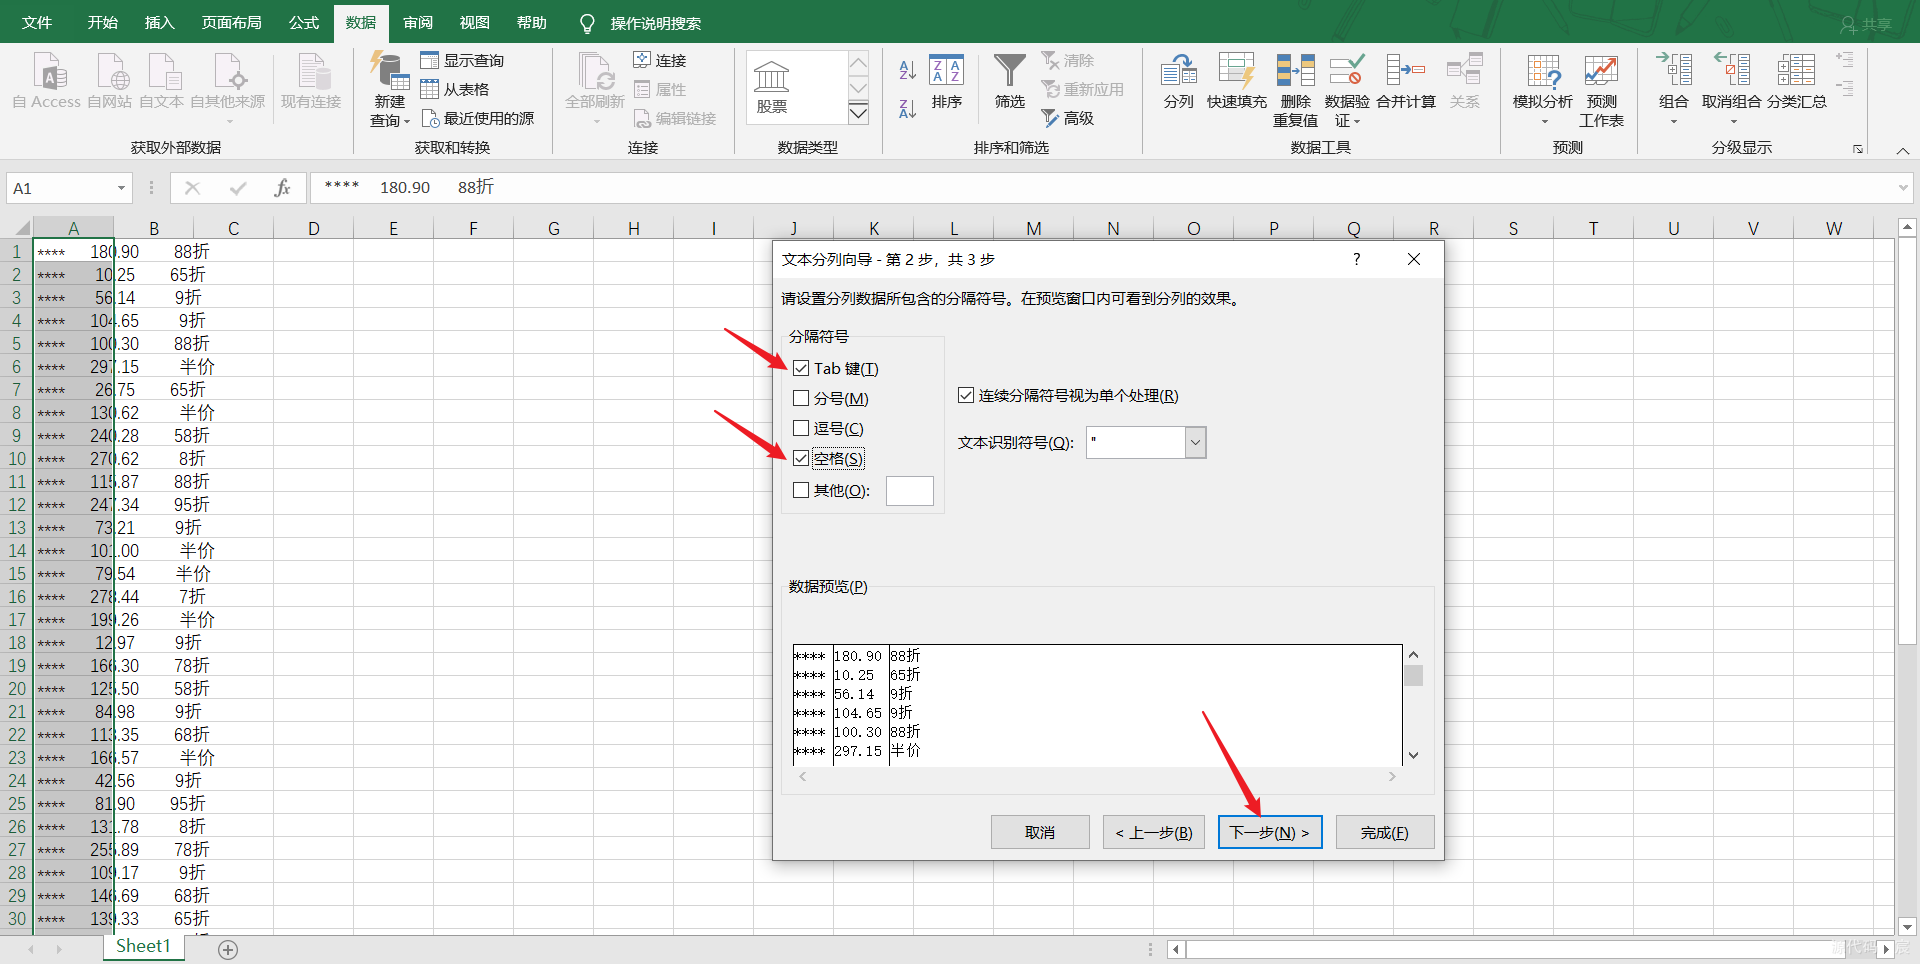This screenshot has height=964, width=1920.
Task: Click the formula bar text
Action: click(x=409, y=187)
